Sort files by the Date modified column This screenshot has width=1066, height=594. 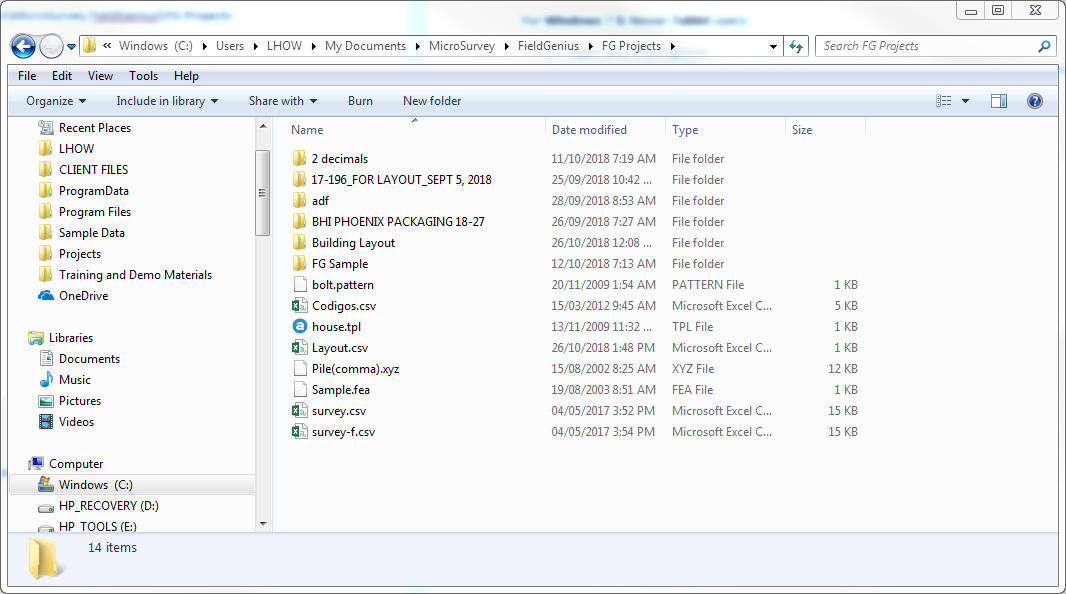[x=590, y=130]
